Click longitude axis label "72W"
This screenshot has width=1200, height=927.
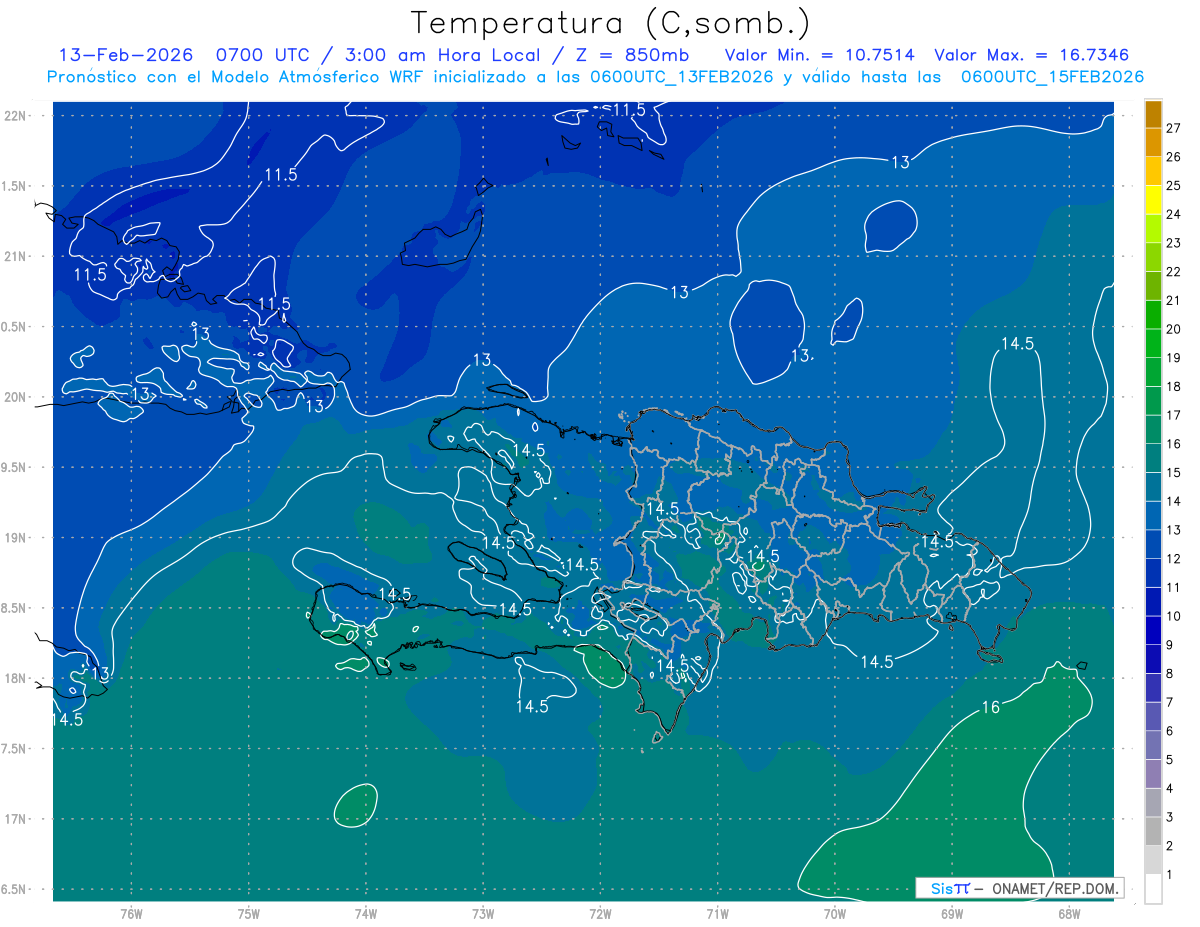point(600,914)
